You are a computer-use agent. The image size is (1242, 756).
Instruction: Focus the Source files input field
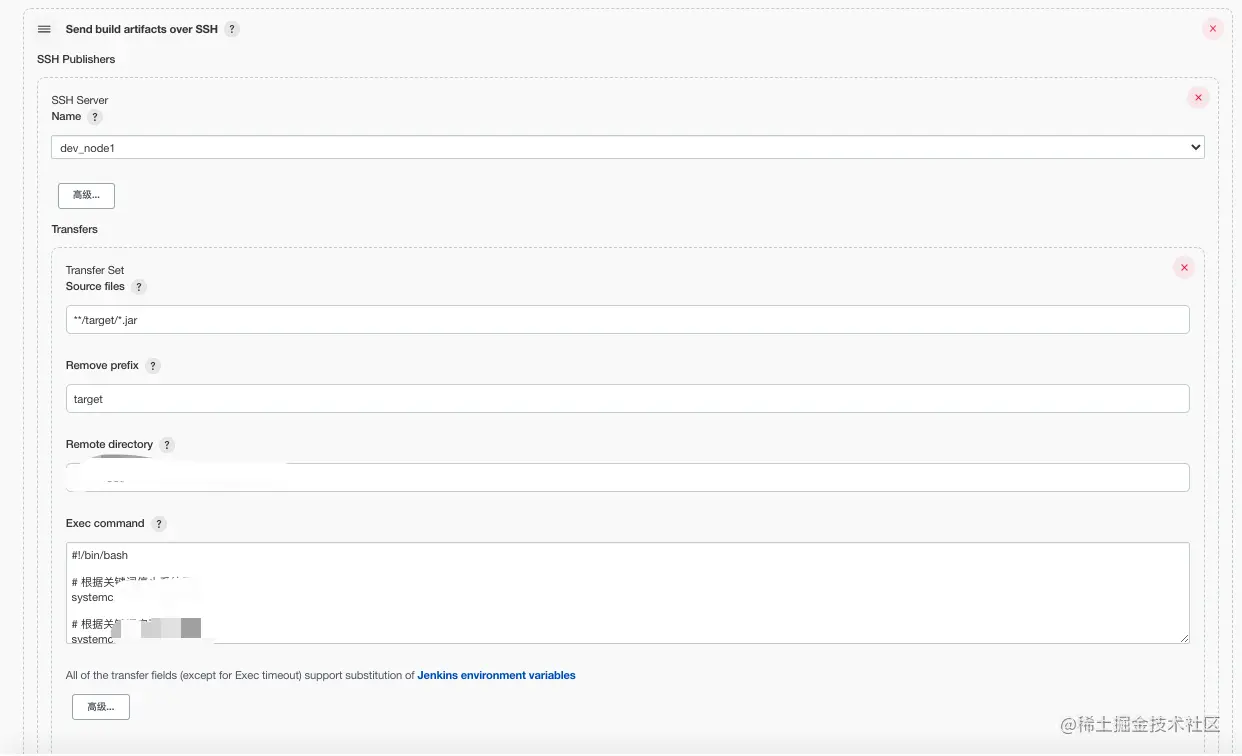pyautogui.click(x=627, y=320)
